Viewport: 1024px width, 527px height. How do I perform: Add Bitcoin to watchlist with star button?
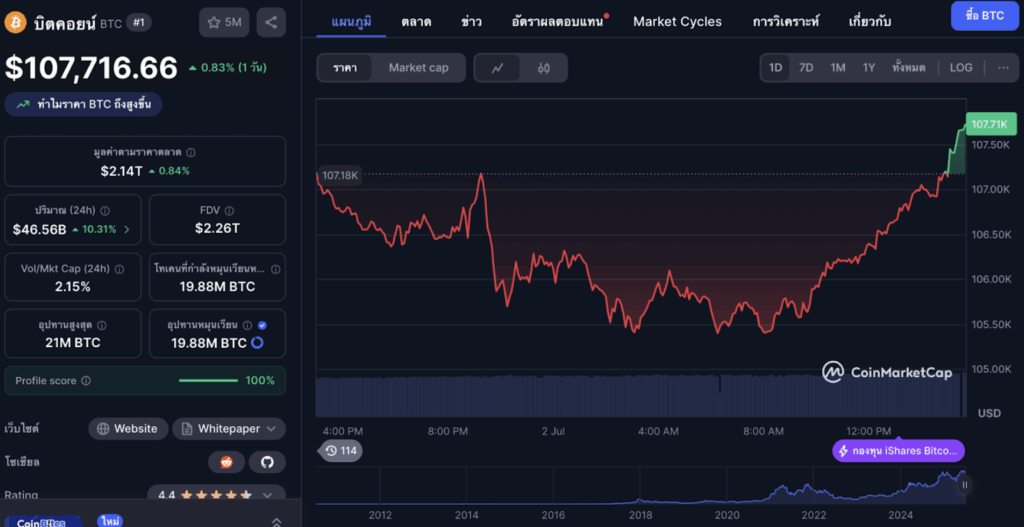pyautogui.click(x=224, y=21)
